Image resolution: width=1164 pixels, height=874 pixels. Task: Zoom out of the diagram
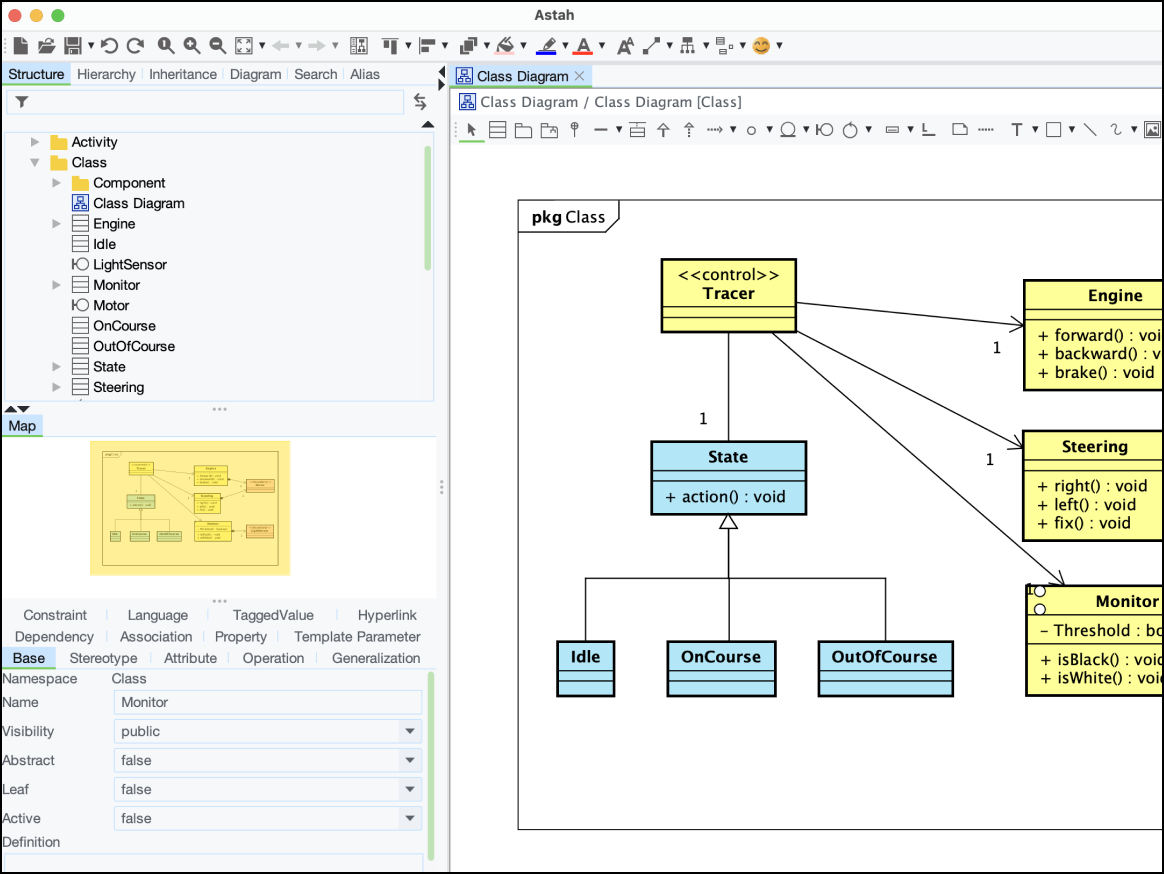click(217, 46)
